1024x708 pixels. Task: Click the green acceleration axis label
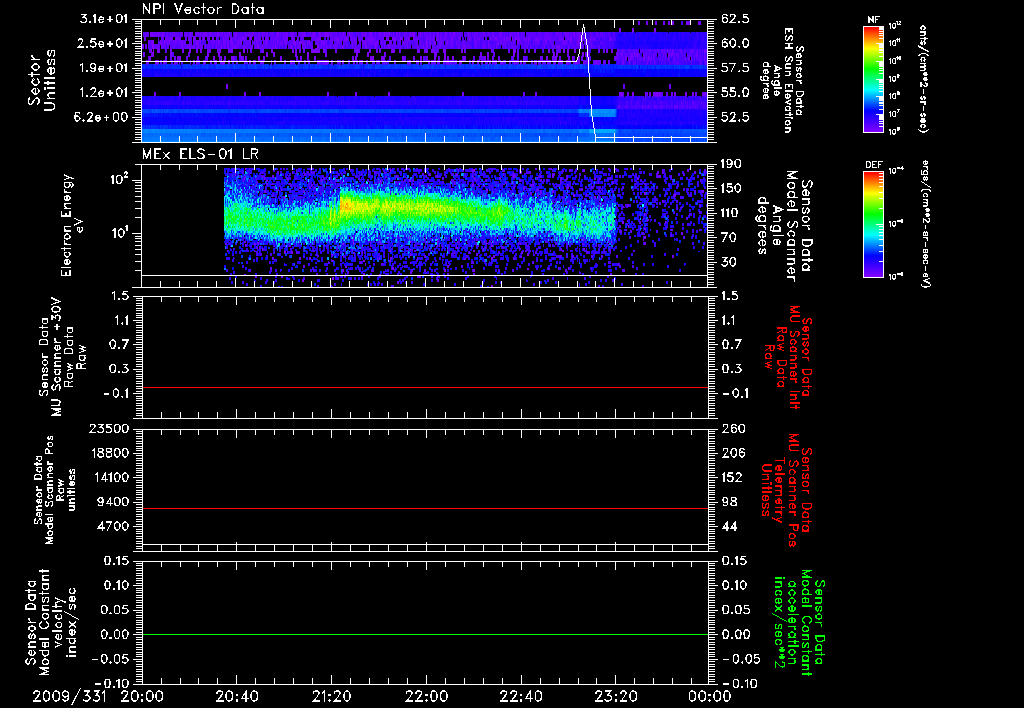(795, 623)
